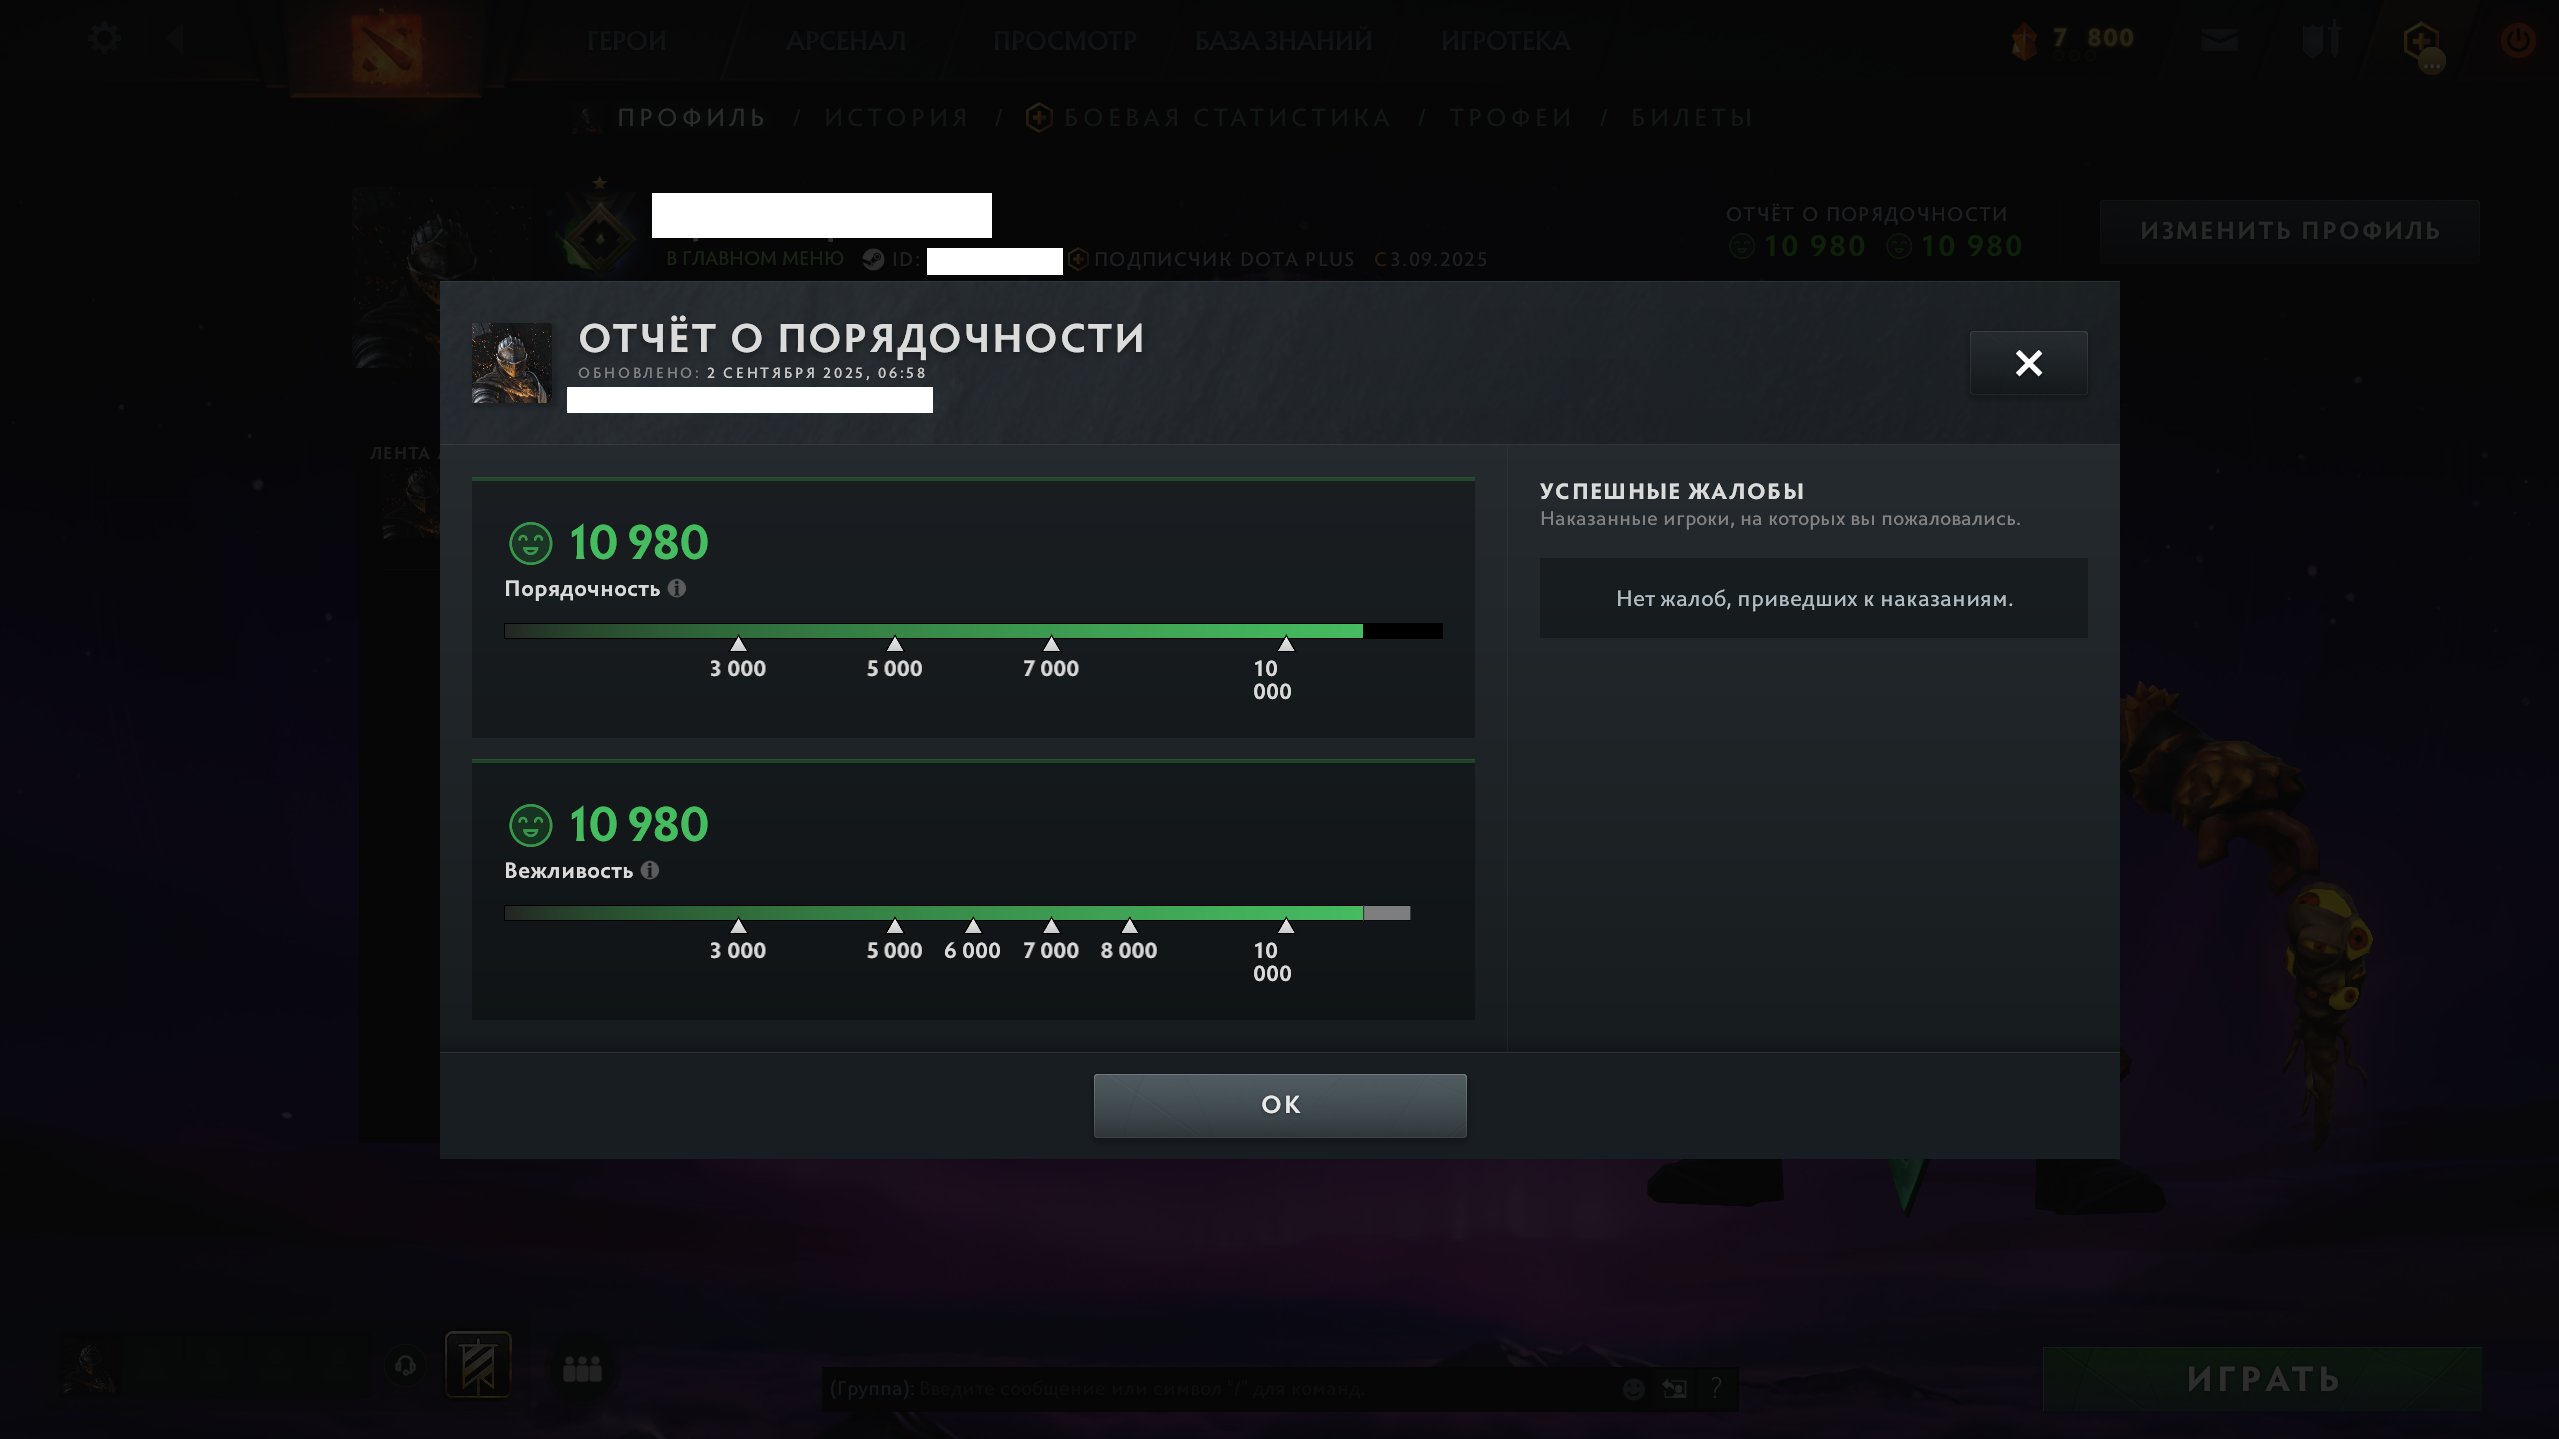Click the player avatar in report header

(x=511, y=363)
